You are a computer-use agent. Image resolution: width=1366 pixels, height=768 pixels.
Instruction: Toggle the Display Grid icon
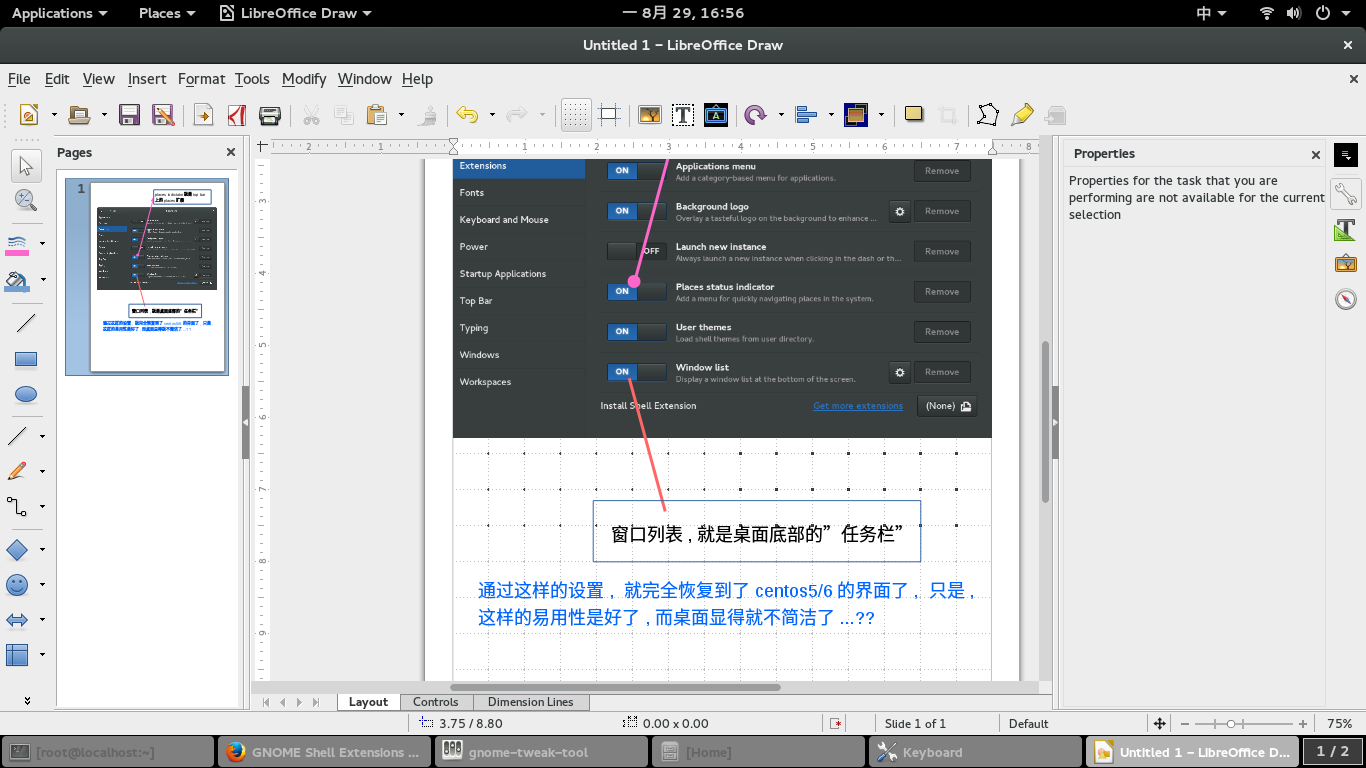click(576, 115)
